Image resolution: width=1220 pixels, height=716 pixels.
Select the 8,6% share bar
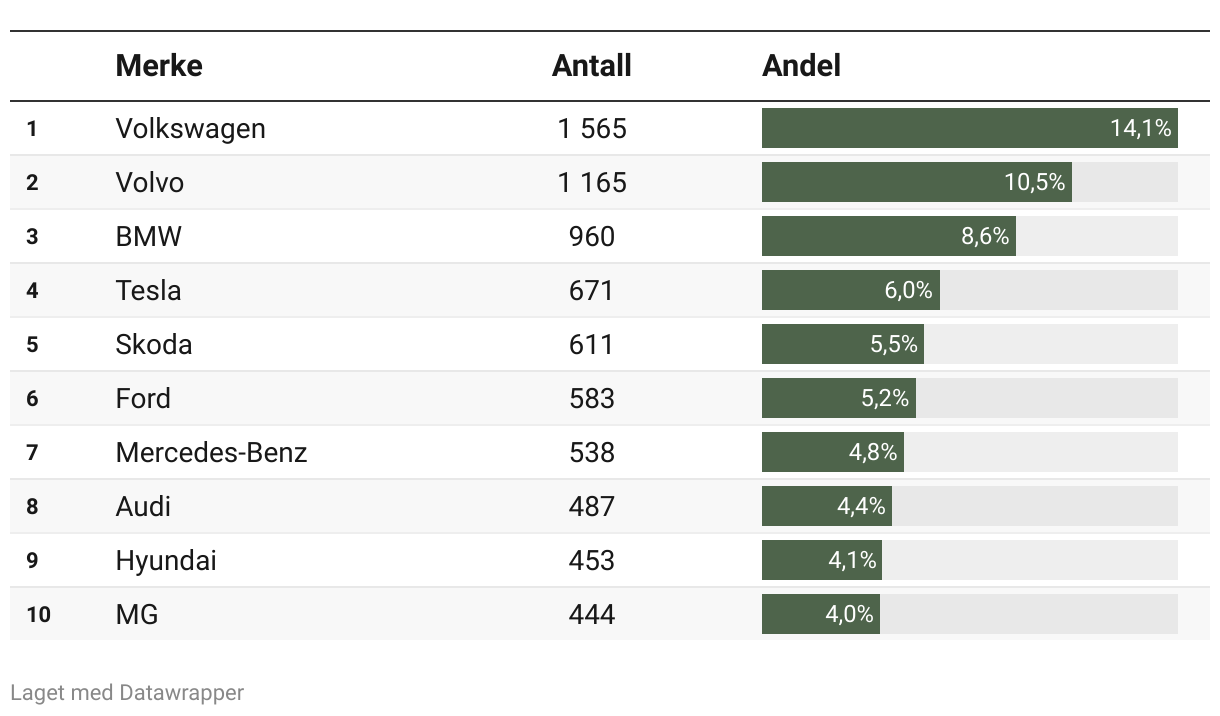[888, 237]
